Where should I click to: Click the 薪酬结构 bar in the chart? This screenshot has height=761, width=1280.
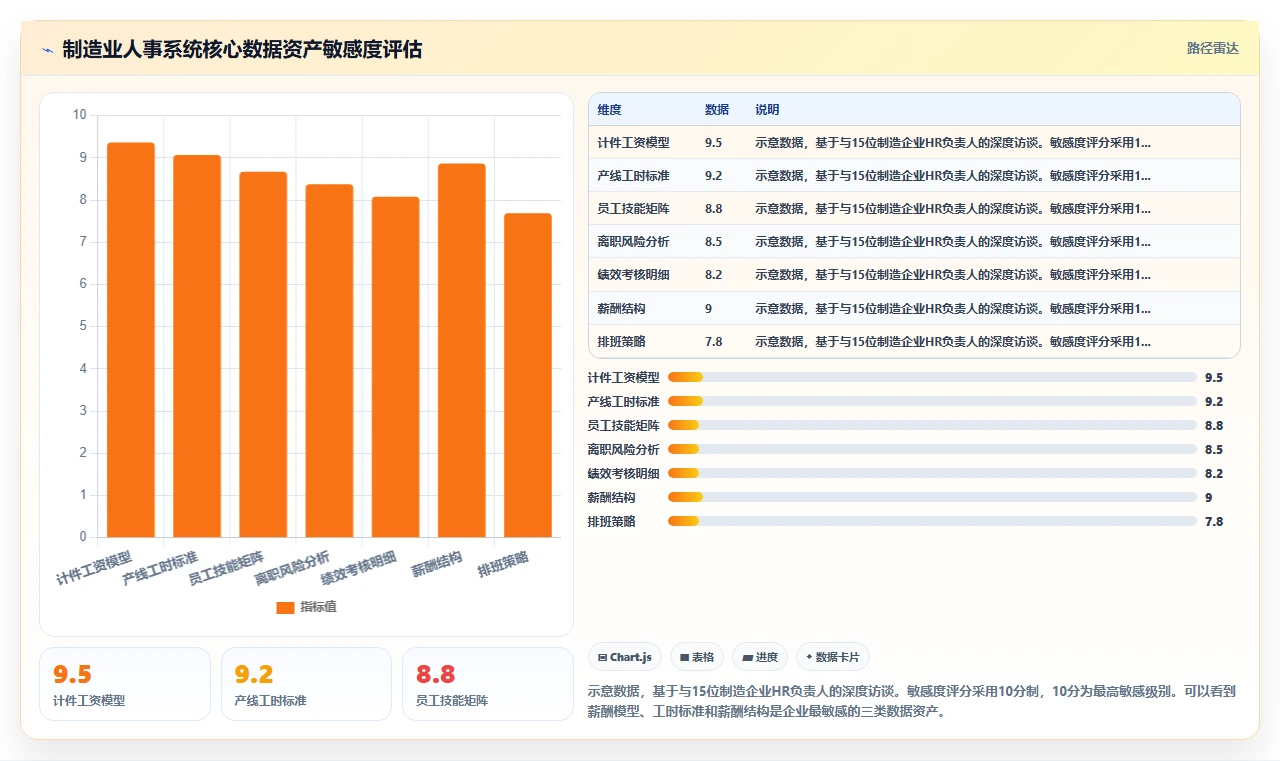click(x=462, y=350)
